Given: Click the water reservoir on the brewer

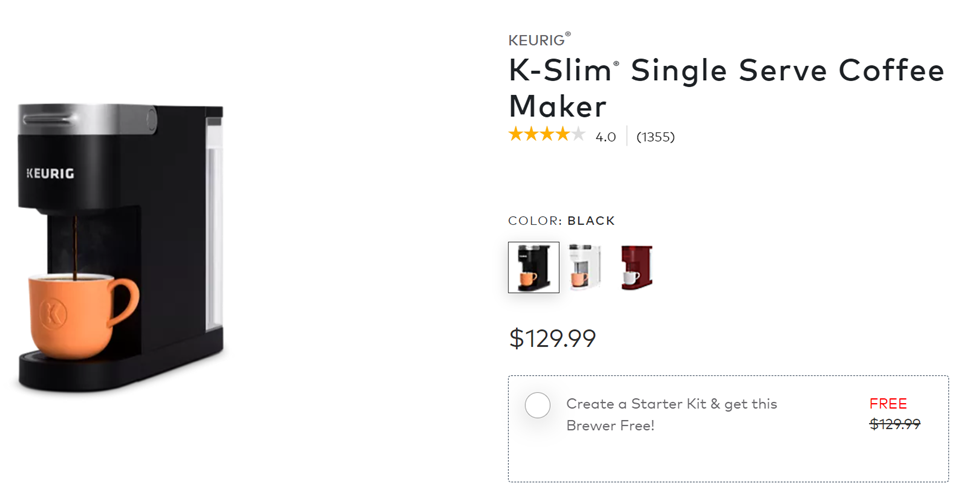Looking at the screenshot, I should click(213, 225).
